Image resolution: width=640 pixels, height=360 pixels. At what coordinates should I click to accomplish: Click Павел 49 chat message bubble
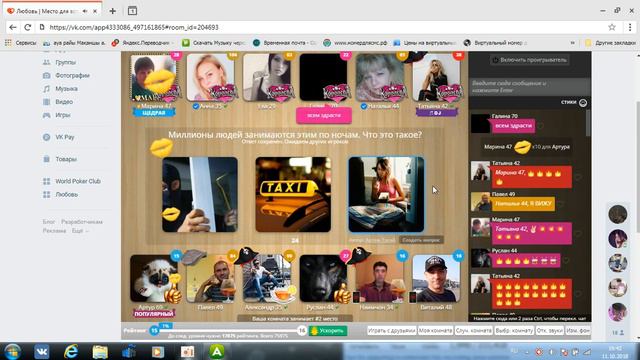point(523,204)
